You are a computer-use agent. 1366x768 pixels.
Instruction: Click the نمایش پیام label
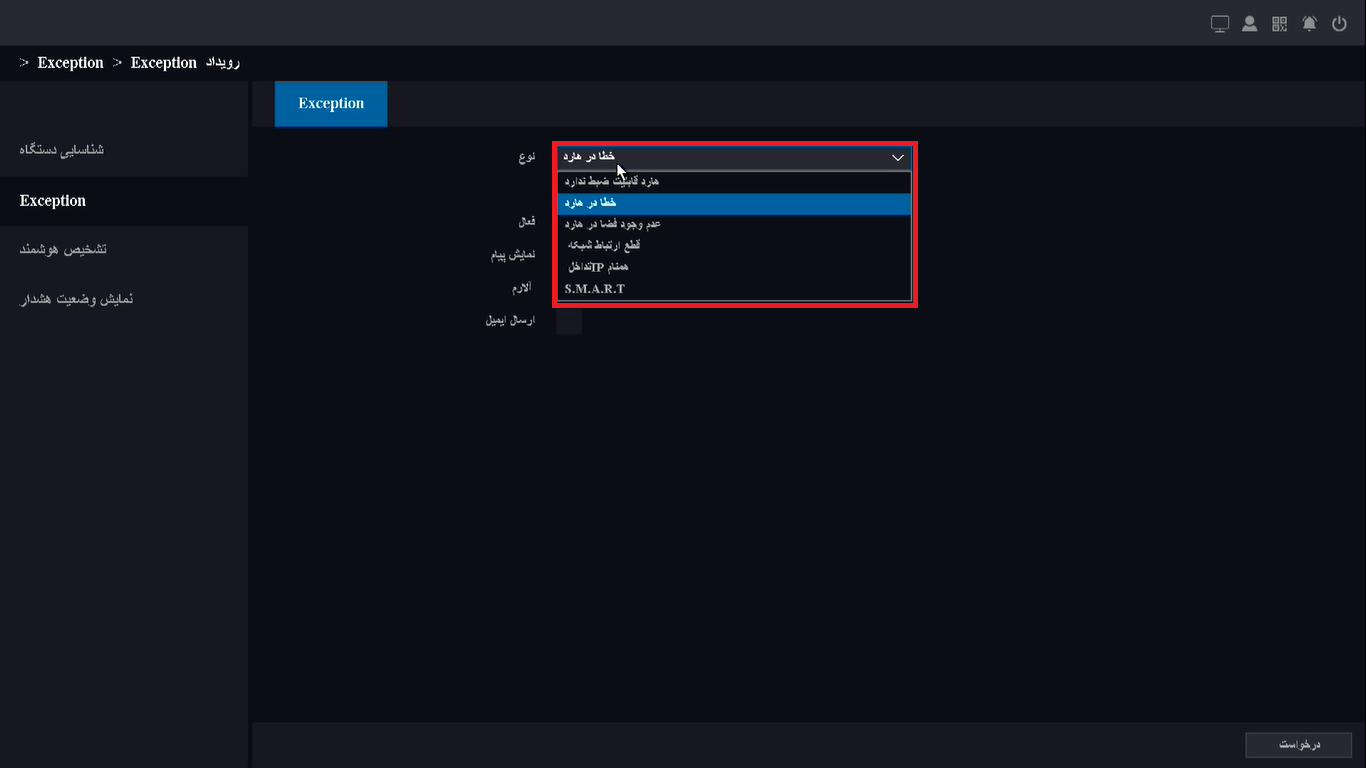click(513, 255)
